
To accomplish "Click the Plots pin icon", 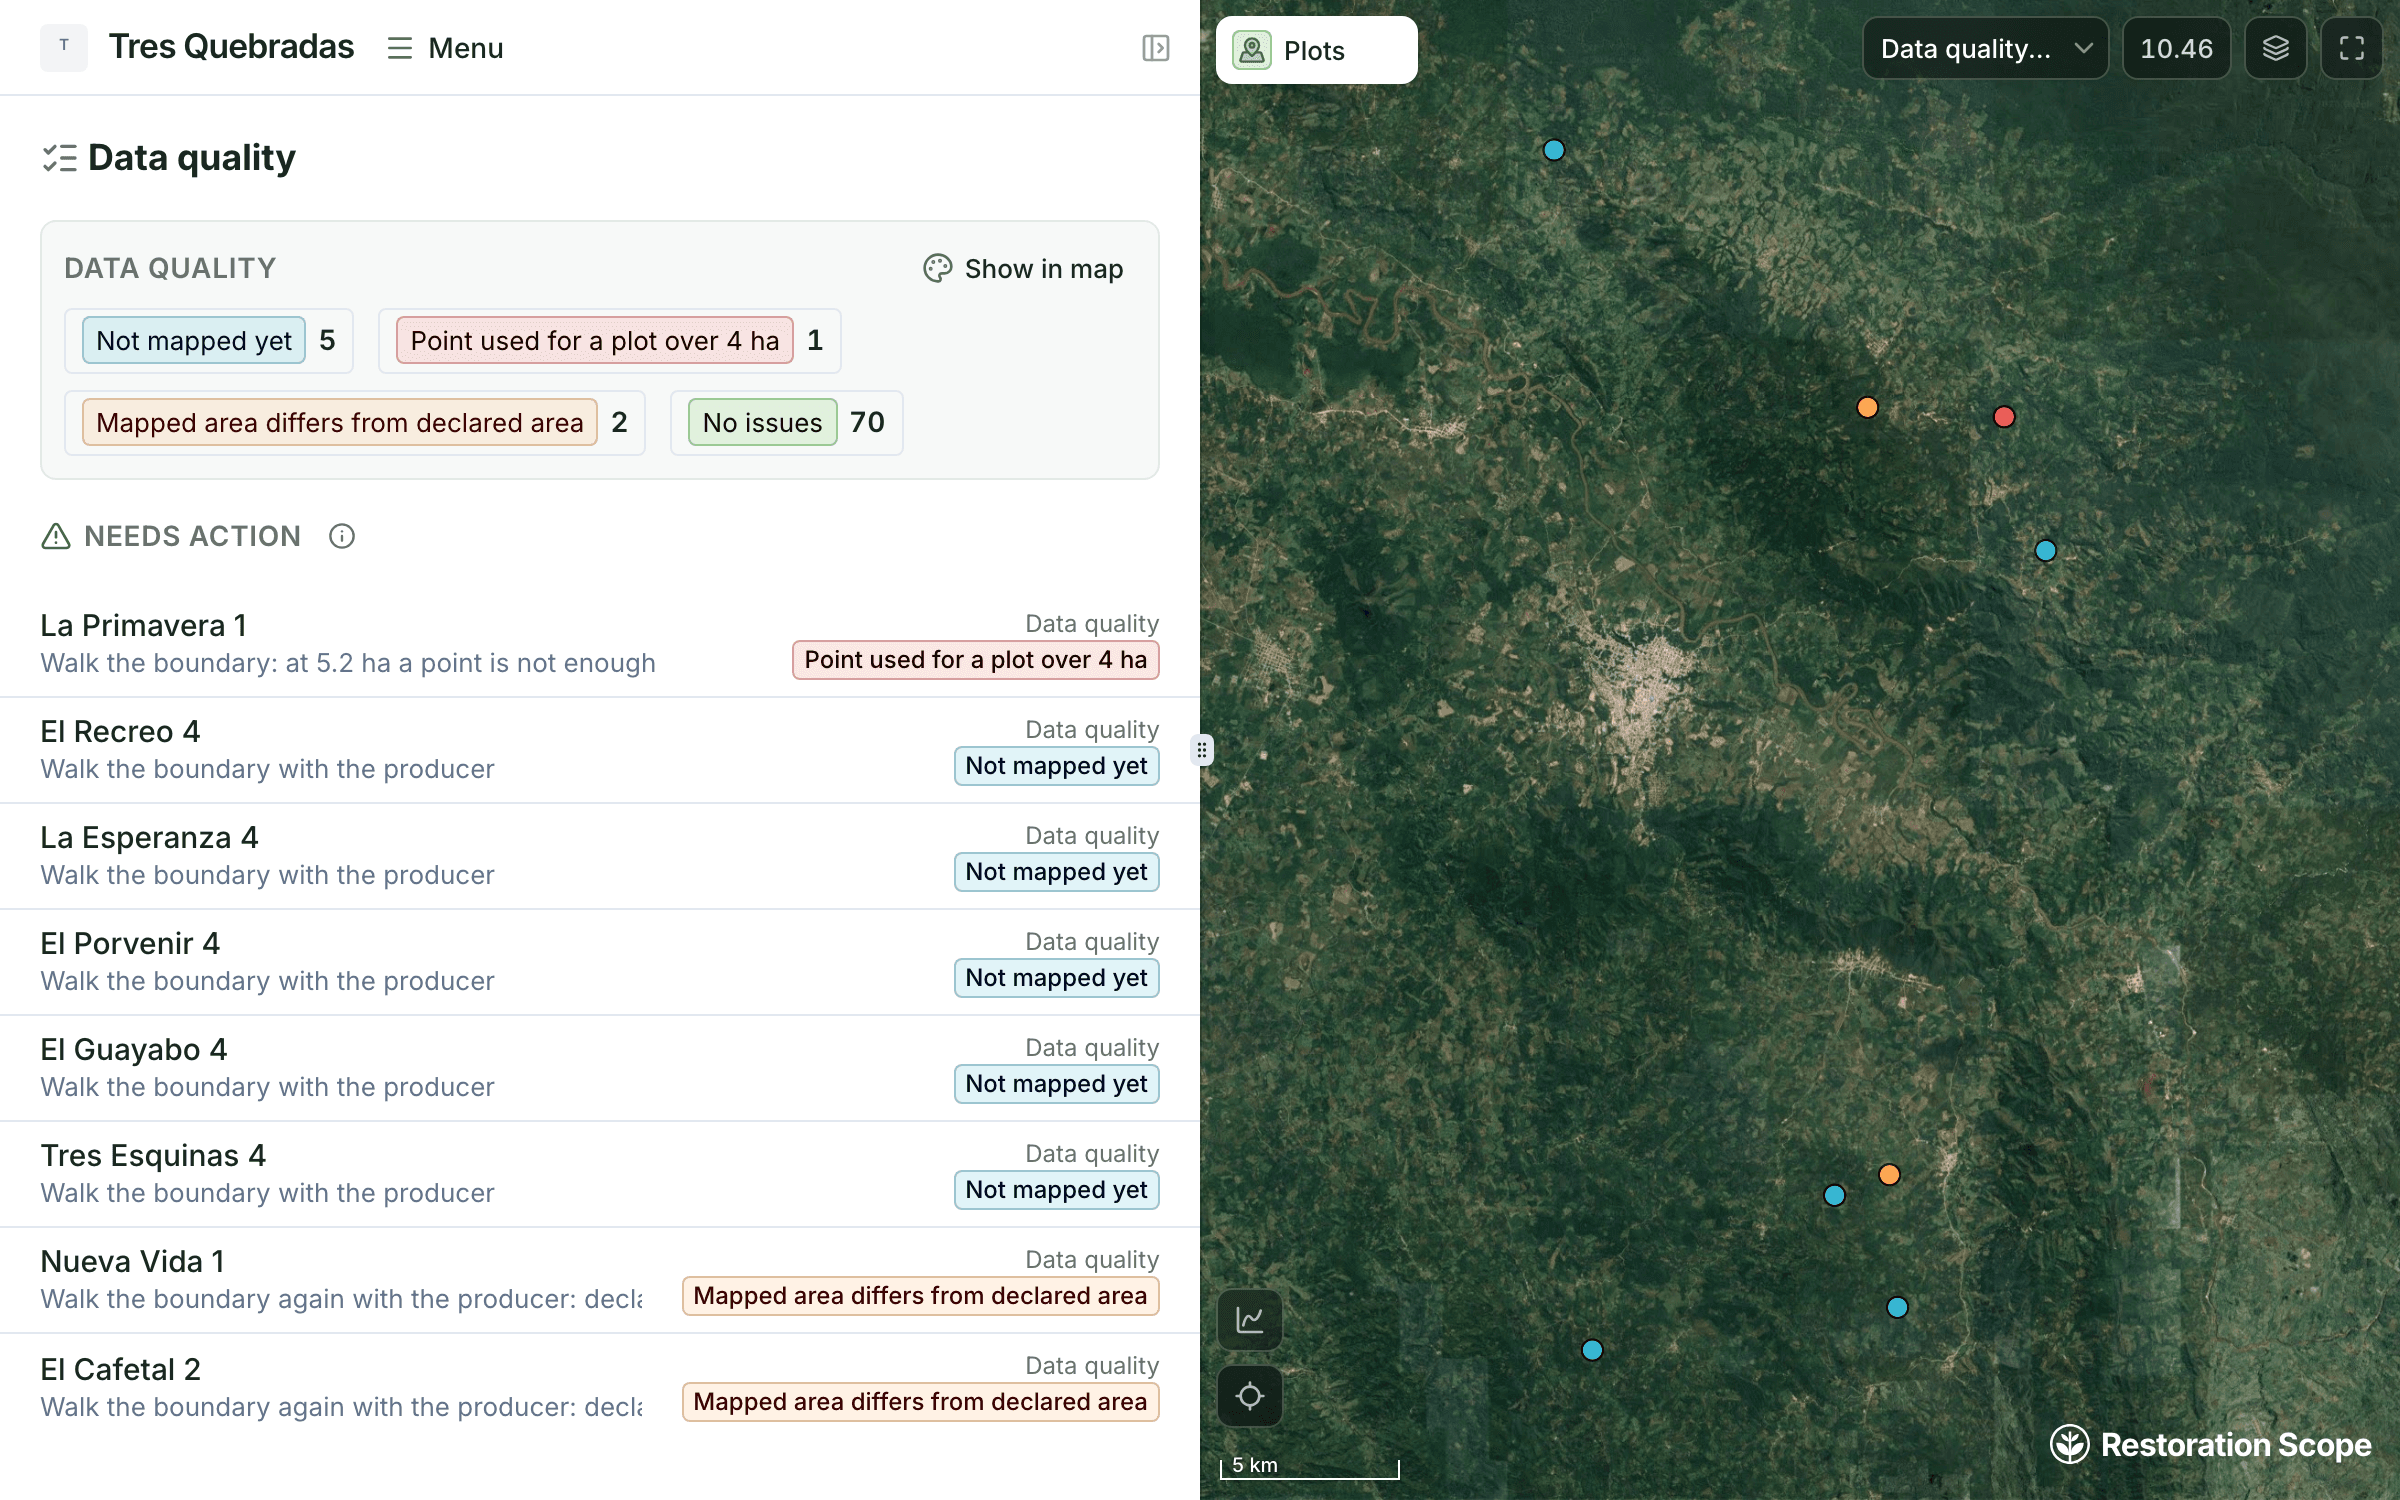I will click(1252, 50).
